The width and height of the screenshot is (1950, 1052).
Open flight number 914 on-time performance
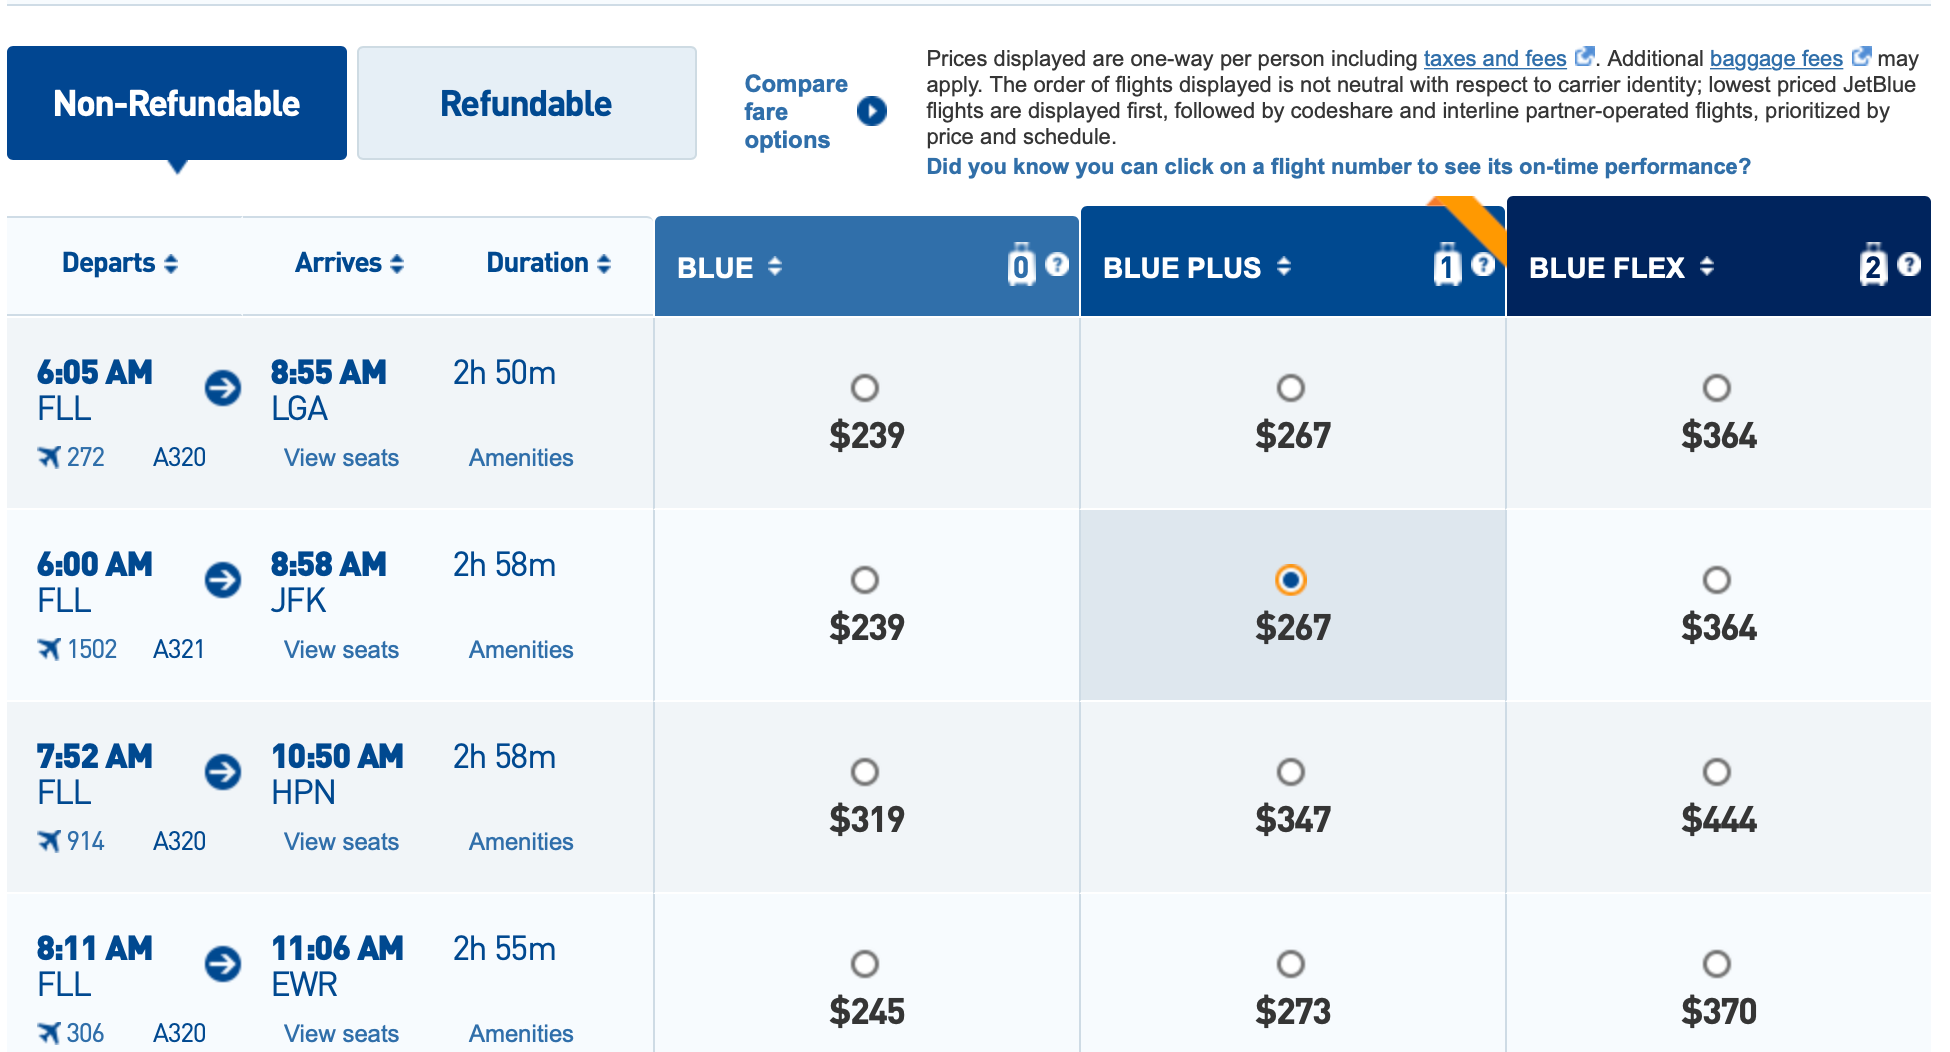point(85,842)
